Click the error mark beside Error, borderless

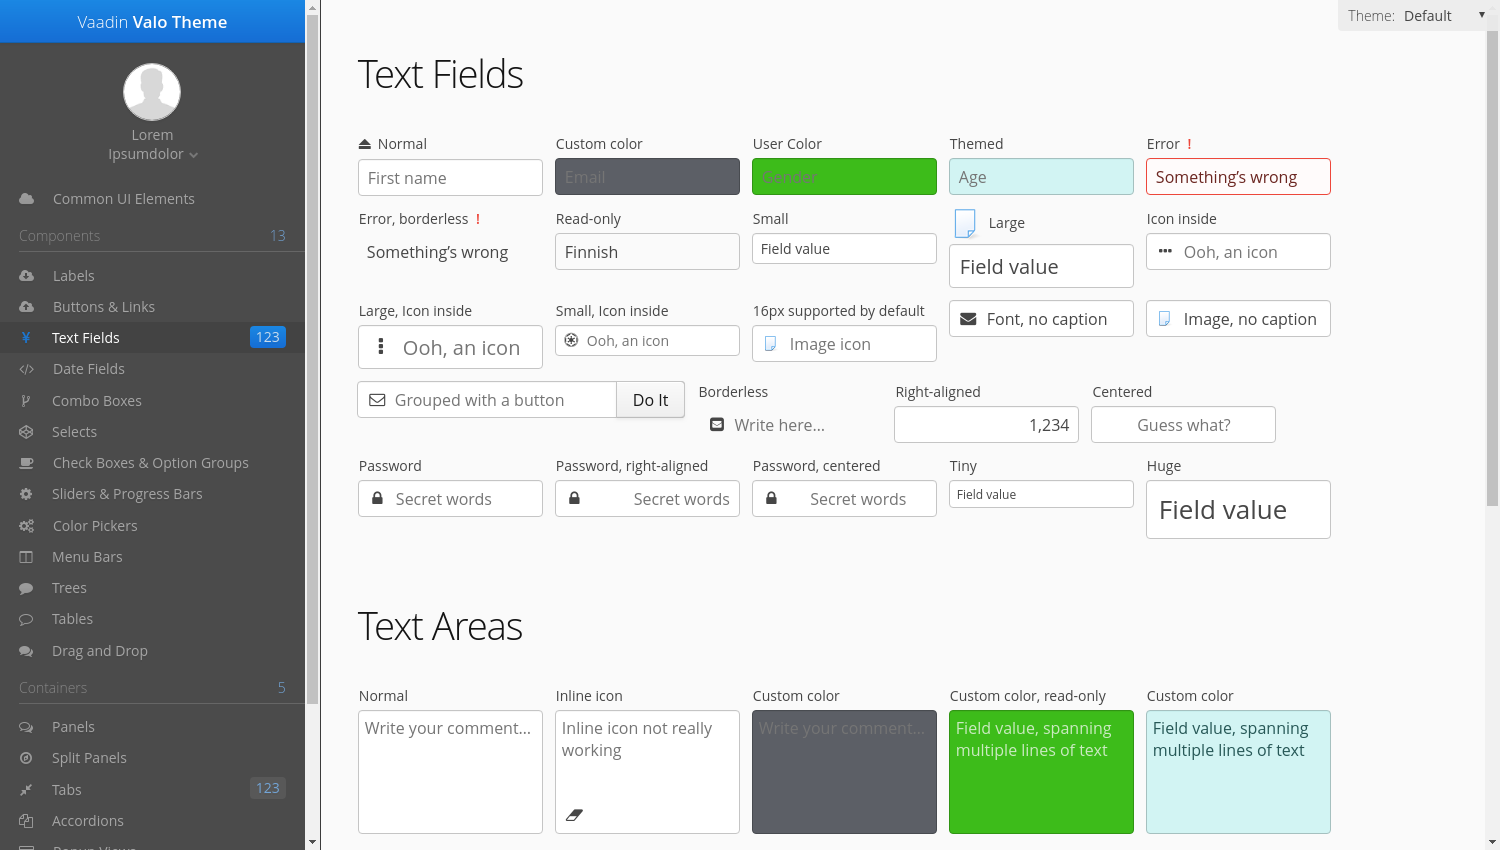[x=478, y=219]
